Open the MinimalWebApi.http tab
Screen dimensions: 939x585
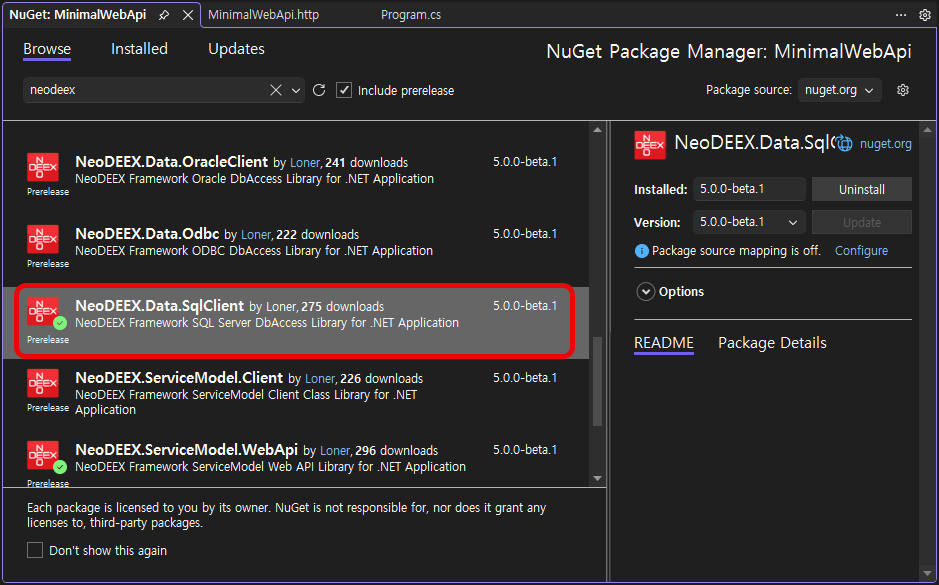263,15
